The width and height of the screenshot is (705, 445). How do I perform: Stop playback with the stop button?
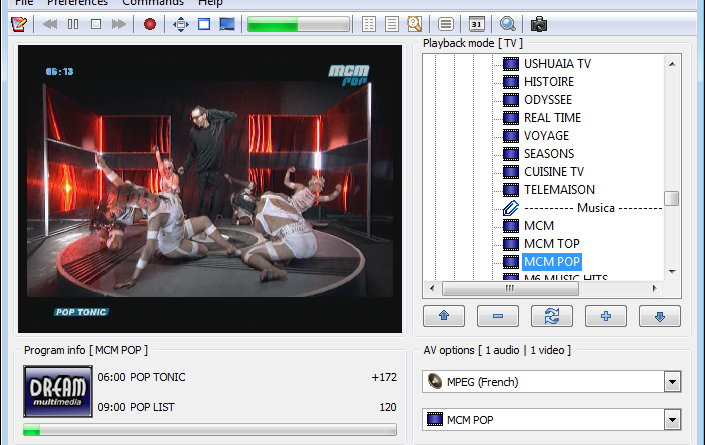coord(96,24)
